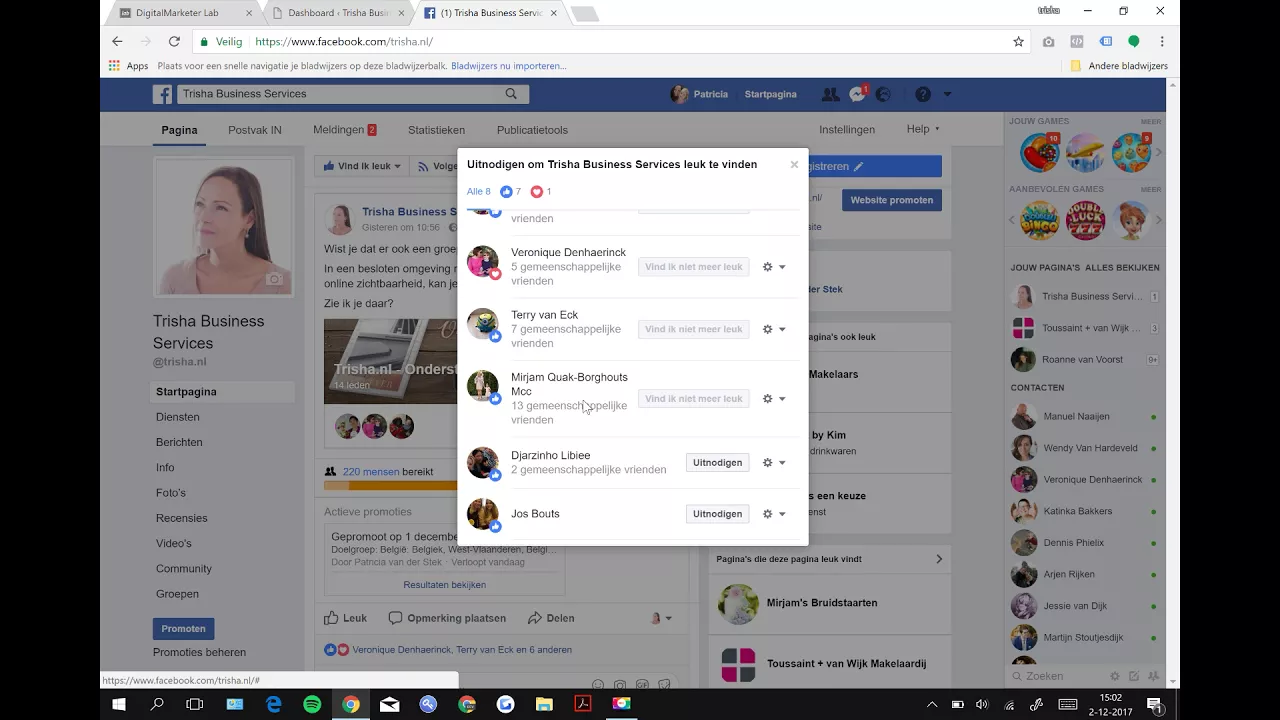Open gear options for Djarzinho Libiee

pyautogui.click(x=774, y=463)
